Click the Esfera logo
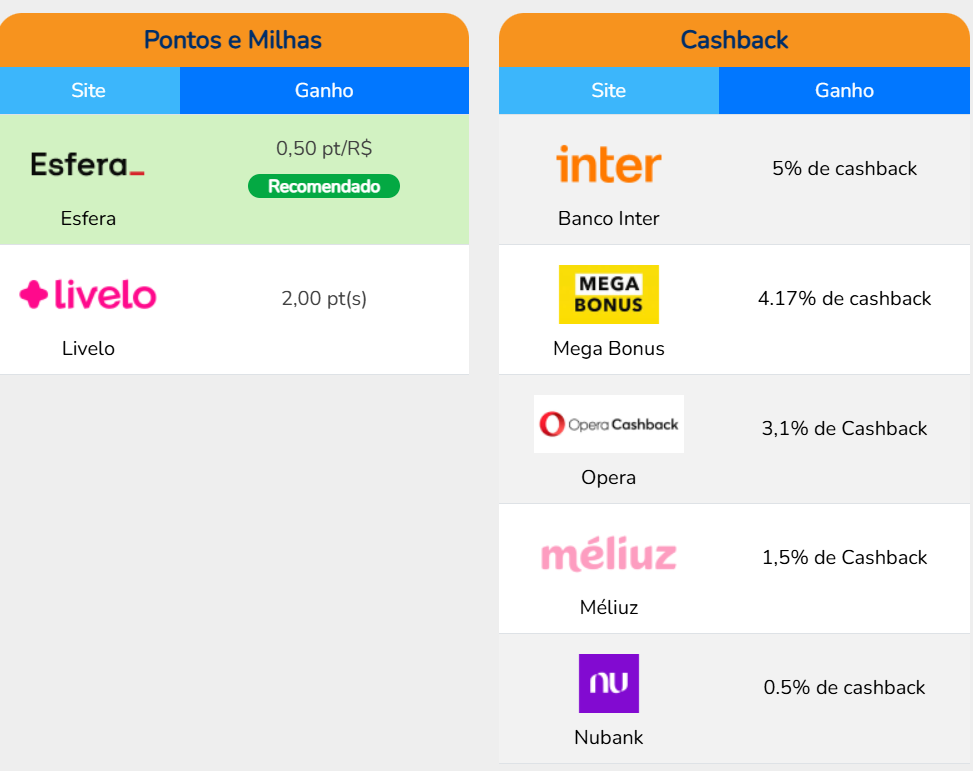973x771 pixels. coord(88,165)
